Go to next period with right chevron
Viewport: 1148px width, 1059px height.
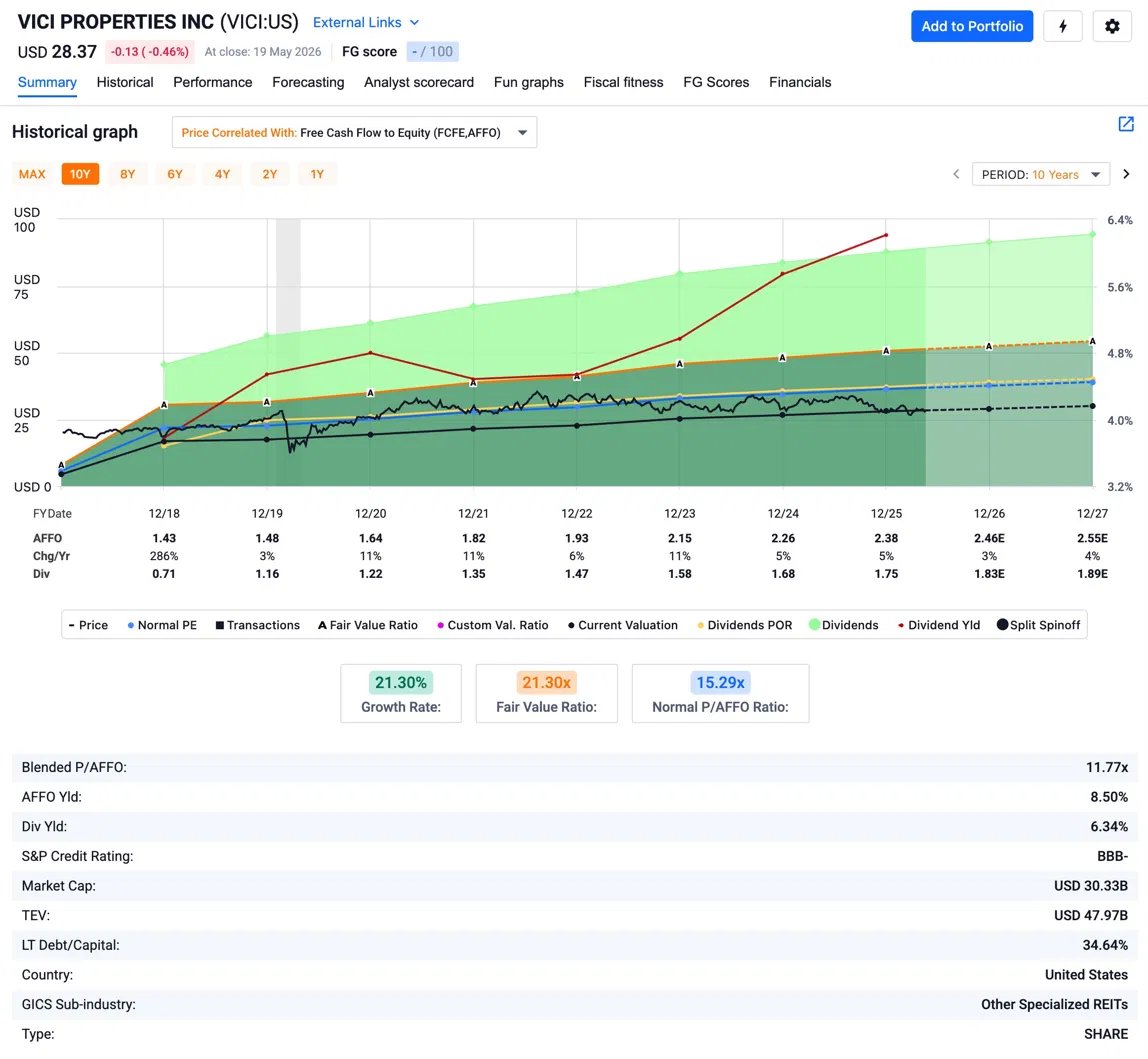click(x=1126, y=174)
